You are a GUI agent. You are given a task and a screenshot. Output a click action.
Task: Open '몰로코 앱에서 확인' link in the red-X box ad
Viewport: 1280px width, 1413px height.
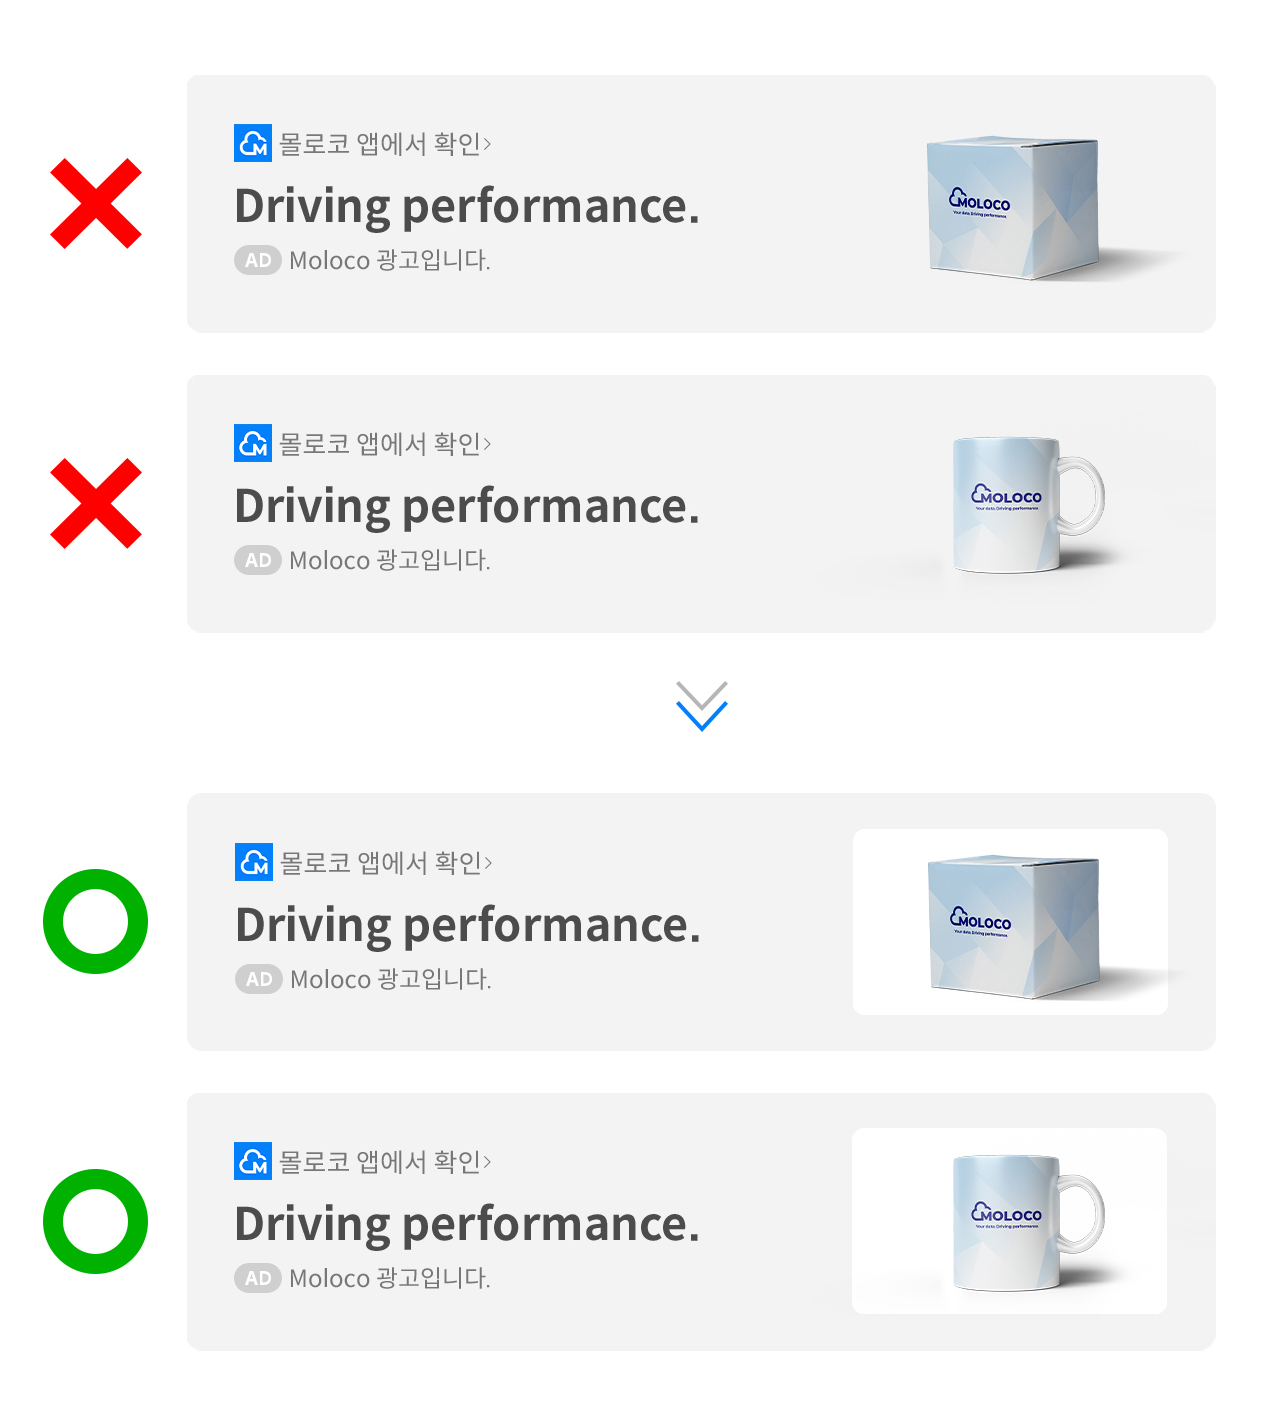[x=385, y=144]
